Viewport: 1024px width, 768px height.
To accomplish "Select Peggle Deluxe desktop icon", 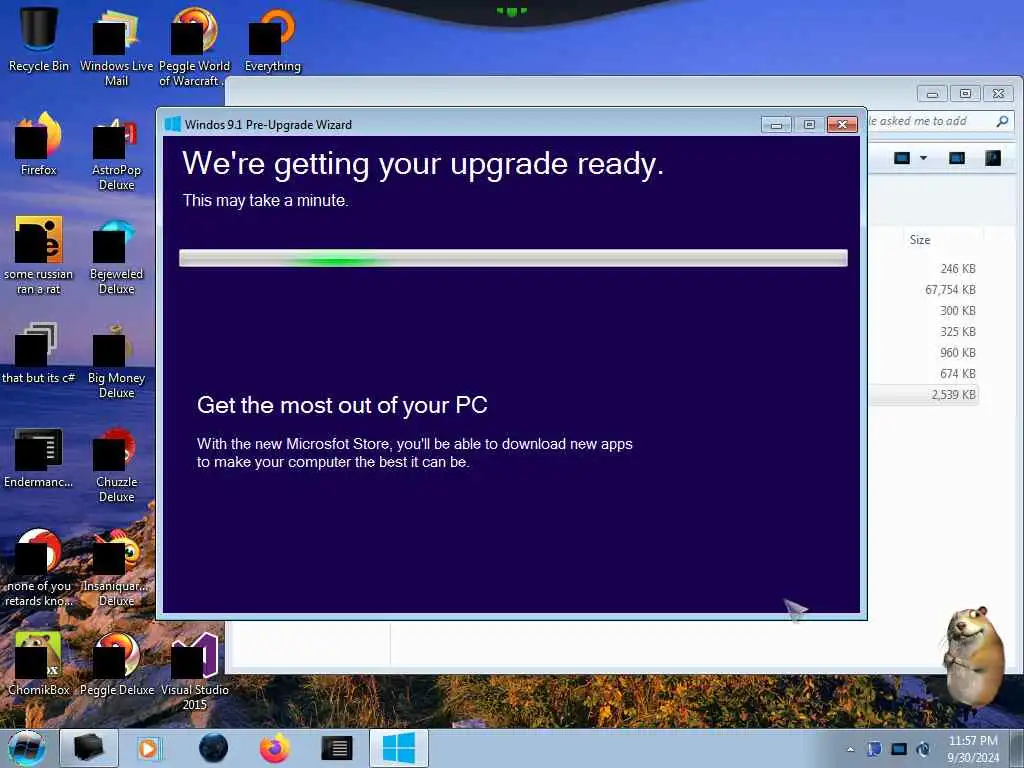I will (116, 663).
